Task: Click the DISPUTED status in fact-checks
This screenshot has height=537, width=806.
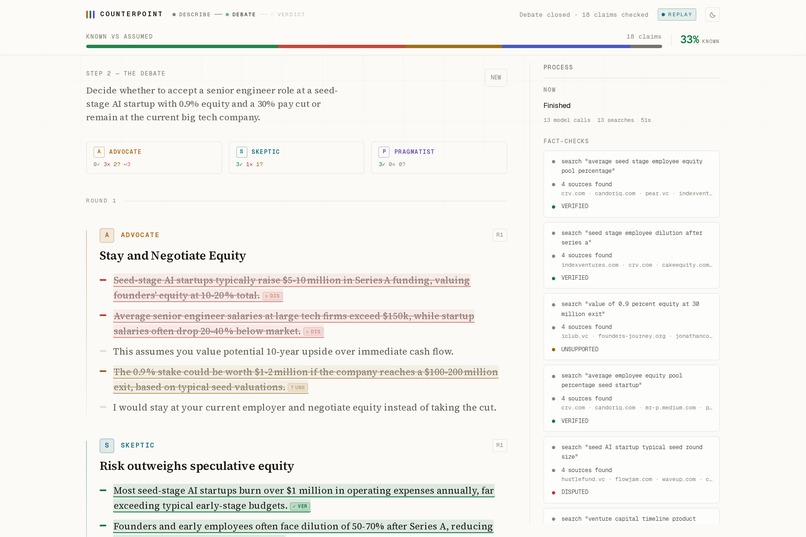Action: 574,492
